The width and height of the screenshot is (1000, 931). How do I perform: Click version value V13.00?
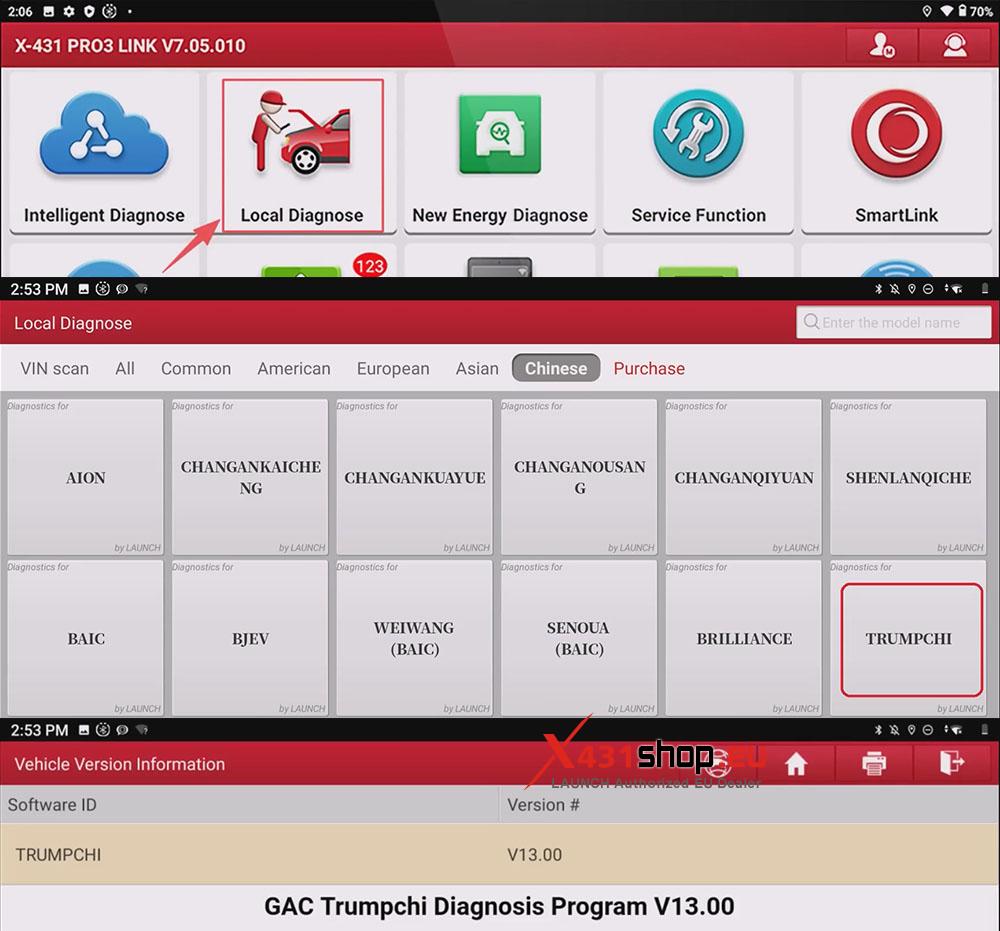click(534, 854)
